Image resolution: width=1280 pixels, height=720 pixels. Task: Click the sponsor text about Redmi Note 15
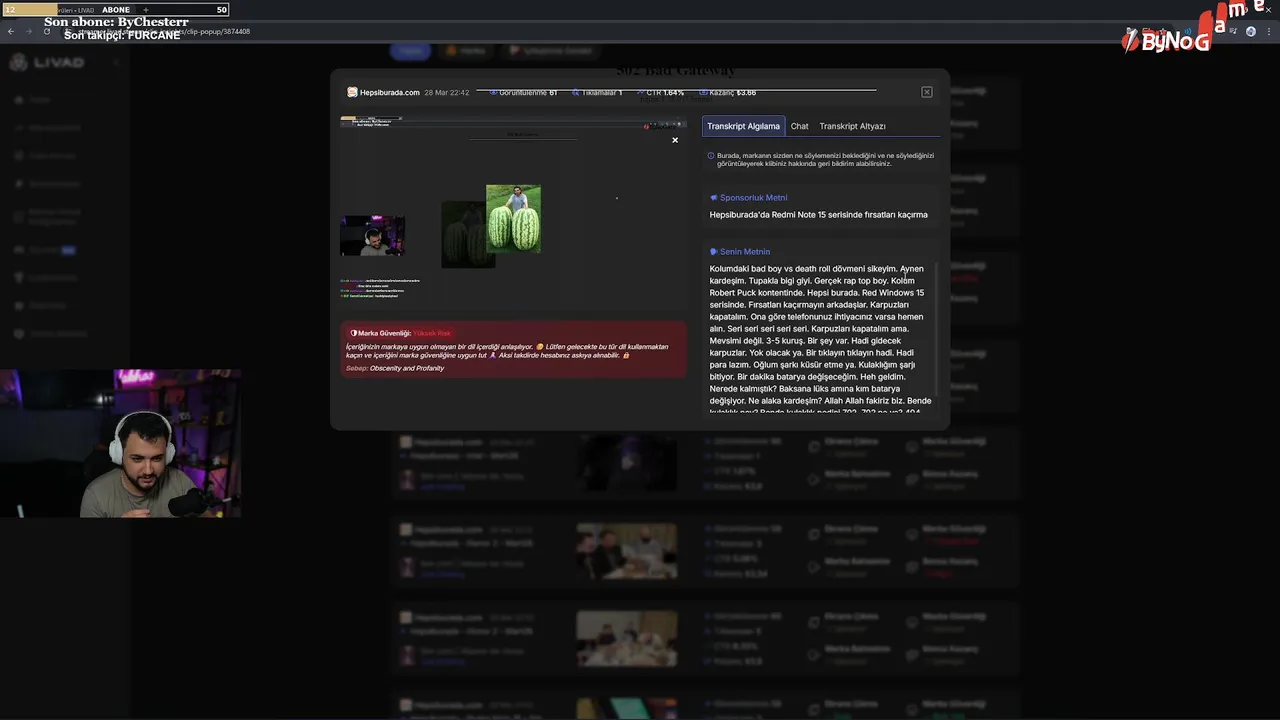click(x=819, y=215)
